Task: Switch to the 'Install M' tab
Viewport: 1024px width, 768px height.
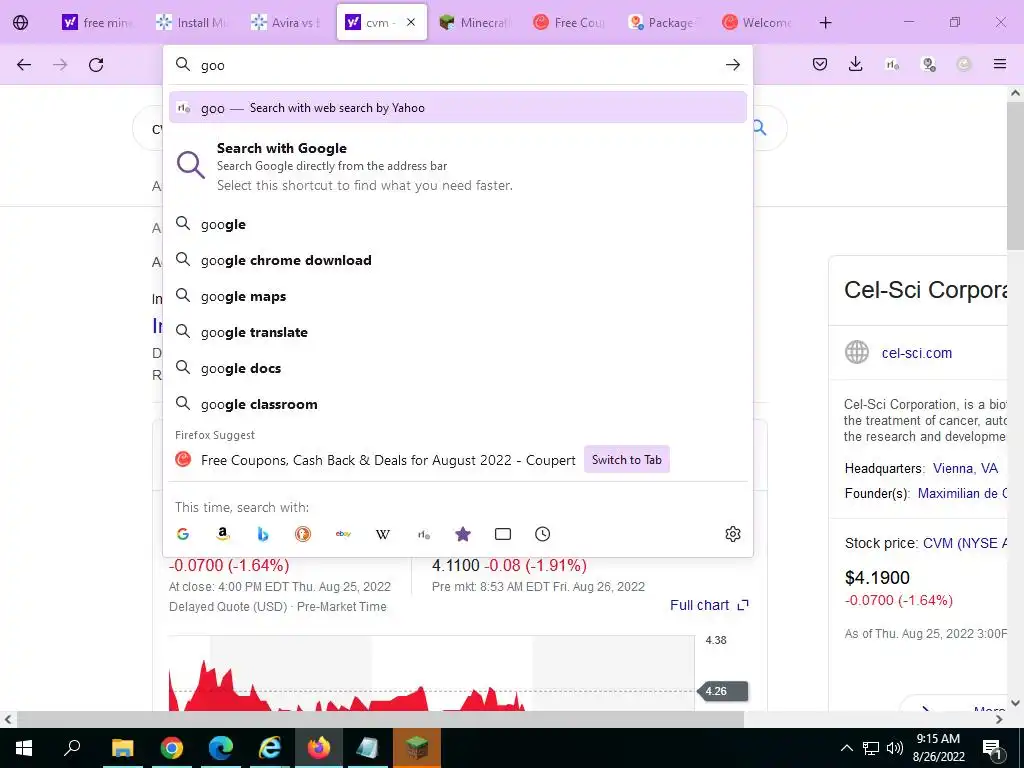Action: 191,22
